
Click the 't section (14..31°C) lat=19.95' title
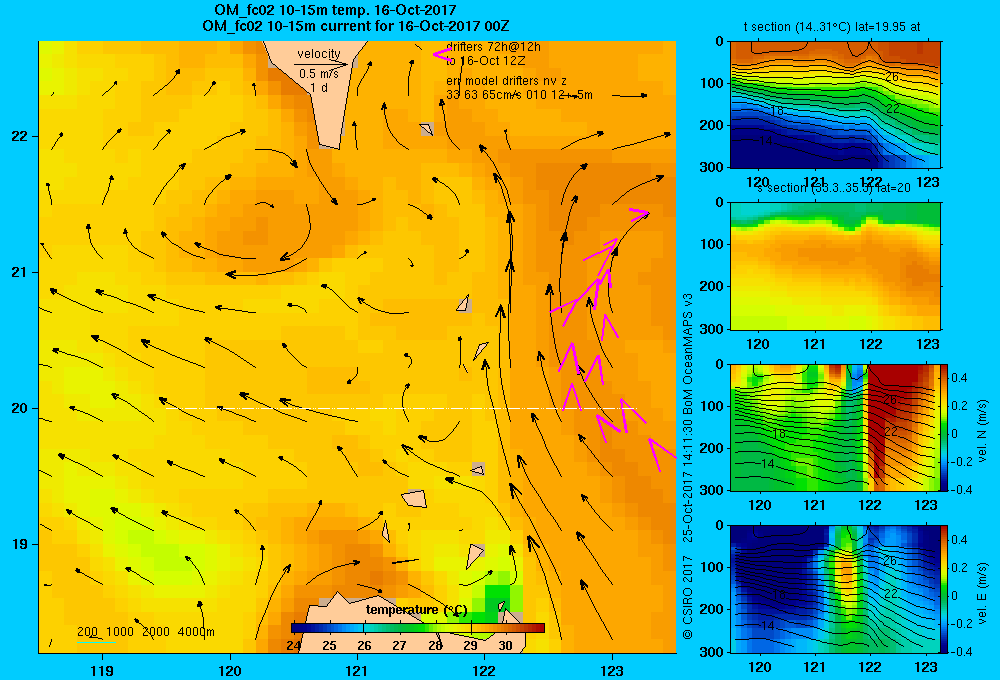(x=832, y=27)
